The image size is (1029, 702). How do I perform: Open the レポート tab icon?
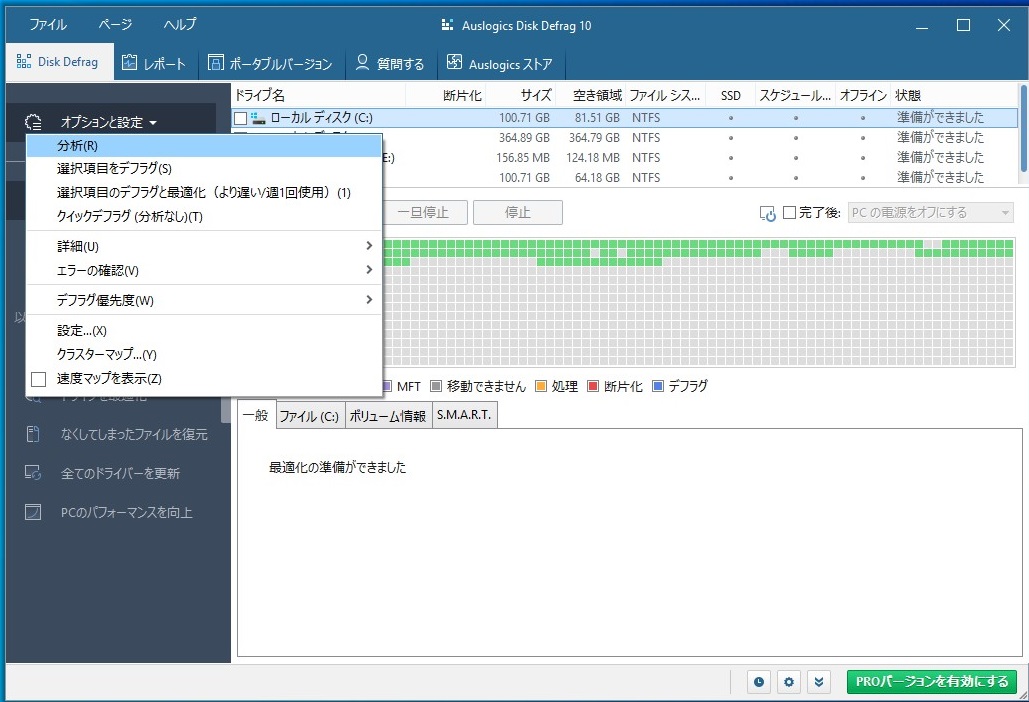130,62
